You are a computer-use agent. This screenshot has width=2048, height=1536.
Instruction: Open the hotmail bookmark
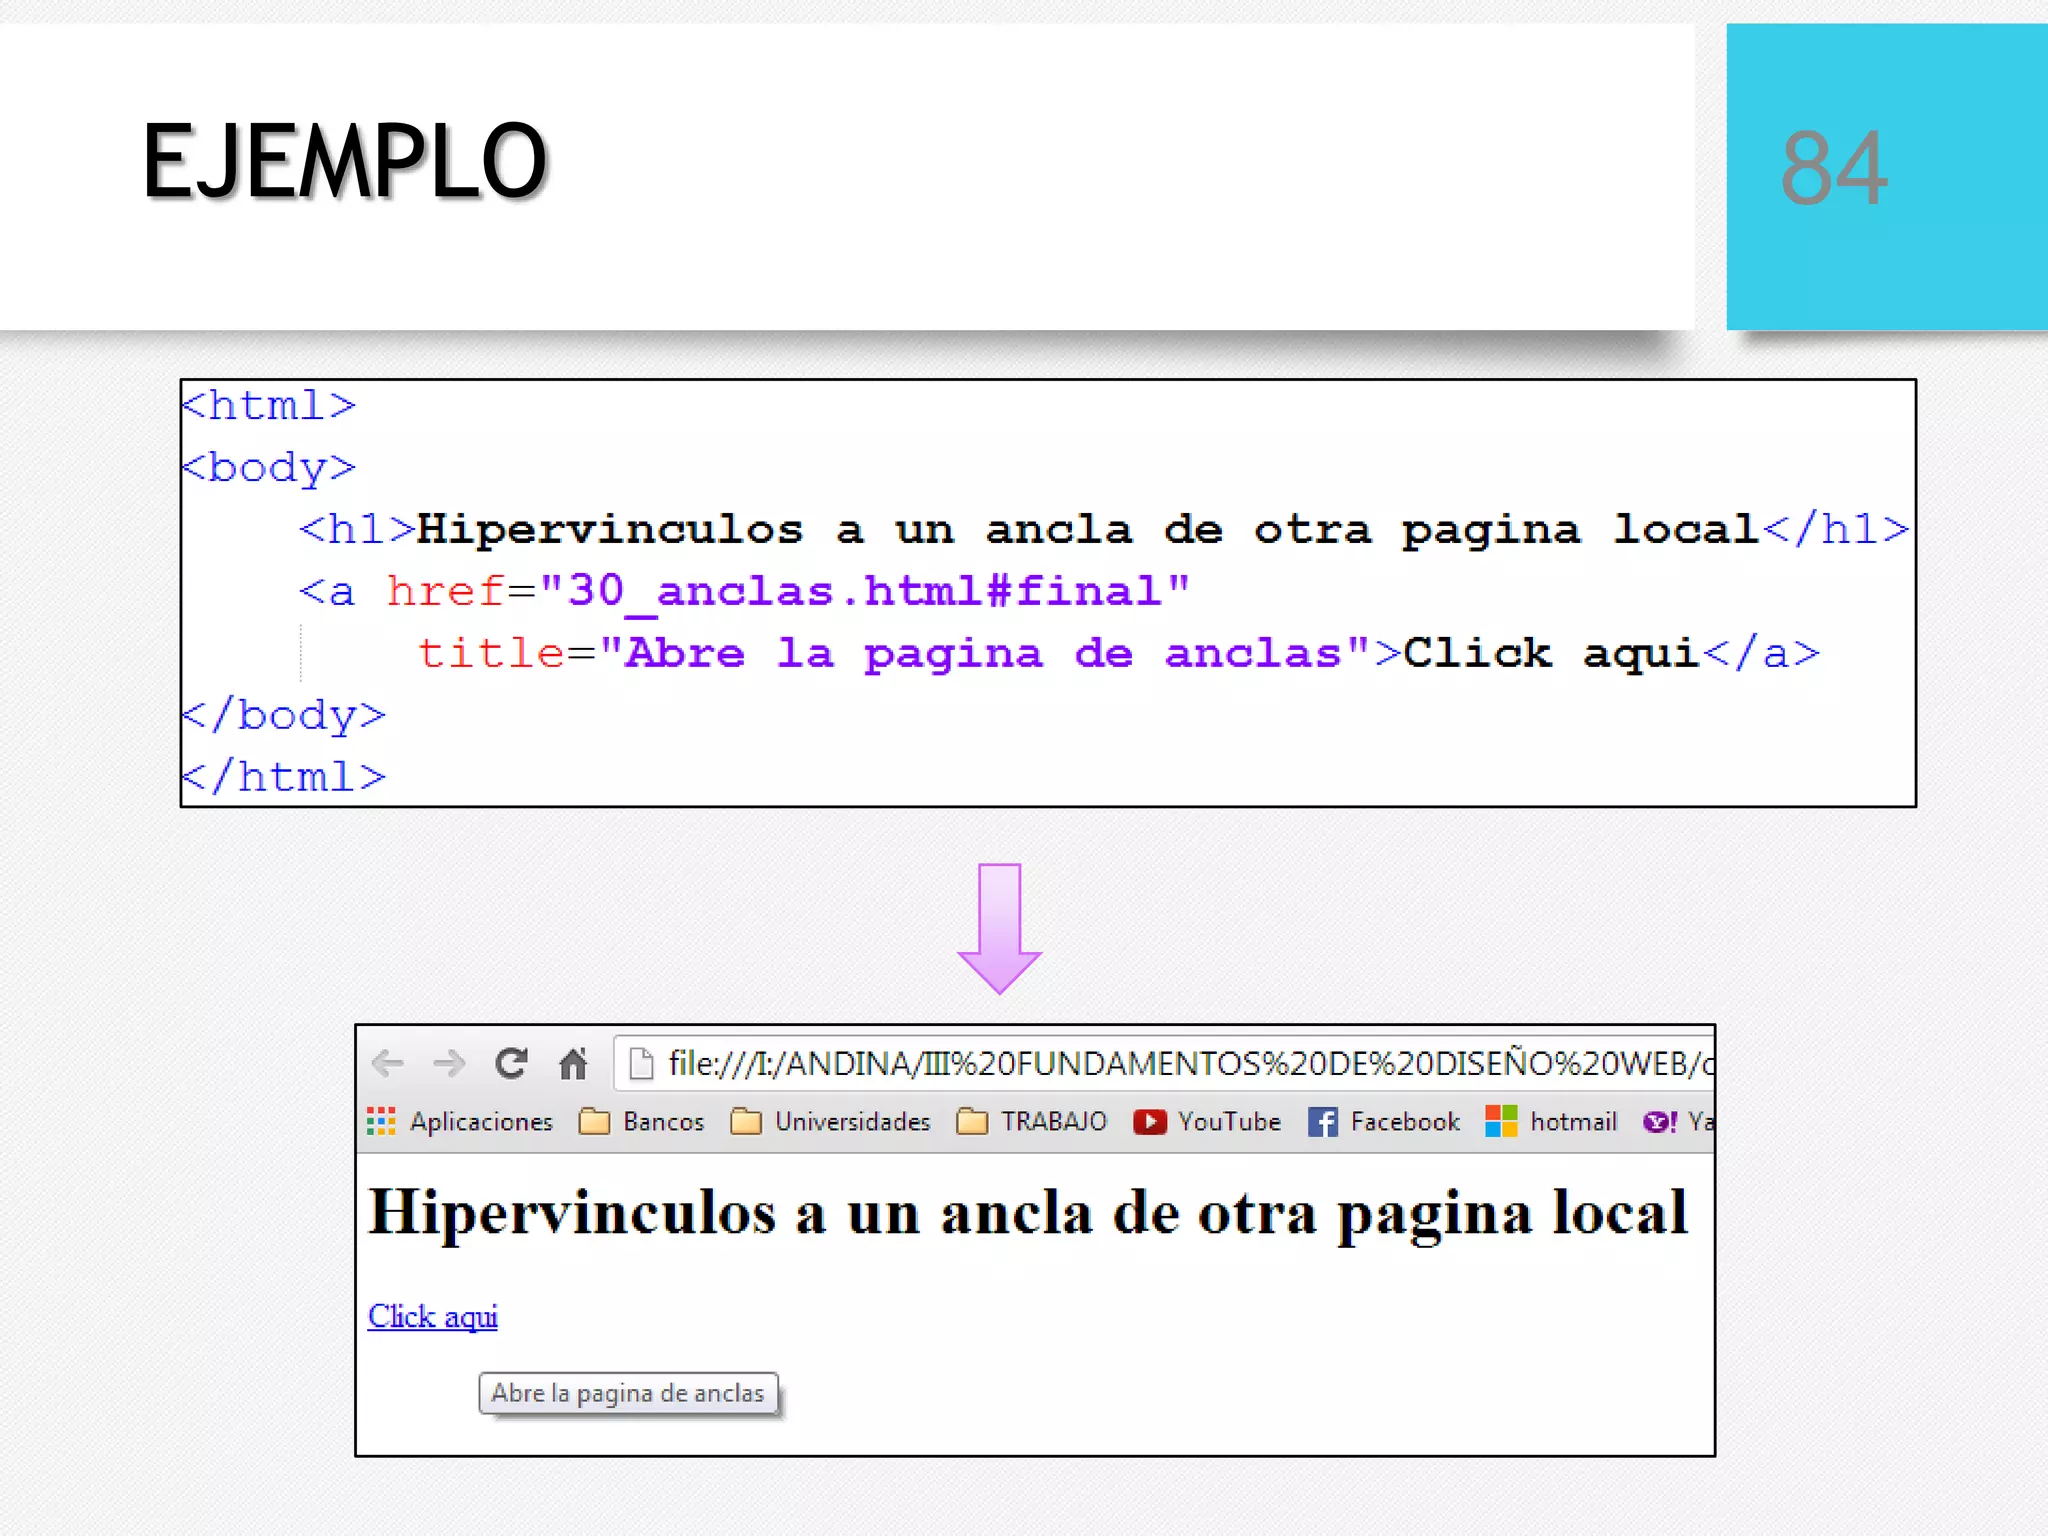(x=1551, y=1122)
